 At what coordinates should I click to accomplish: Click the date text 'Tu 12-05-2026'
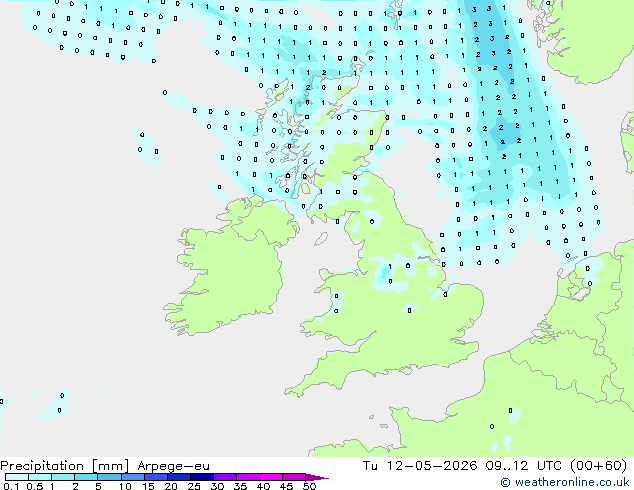[420, 465]
